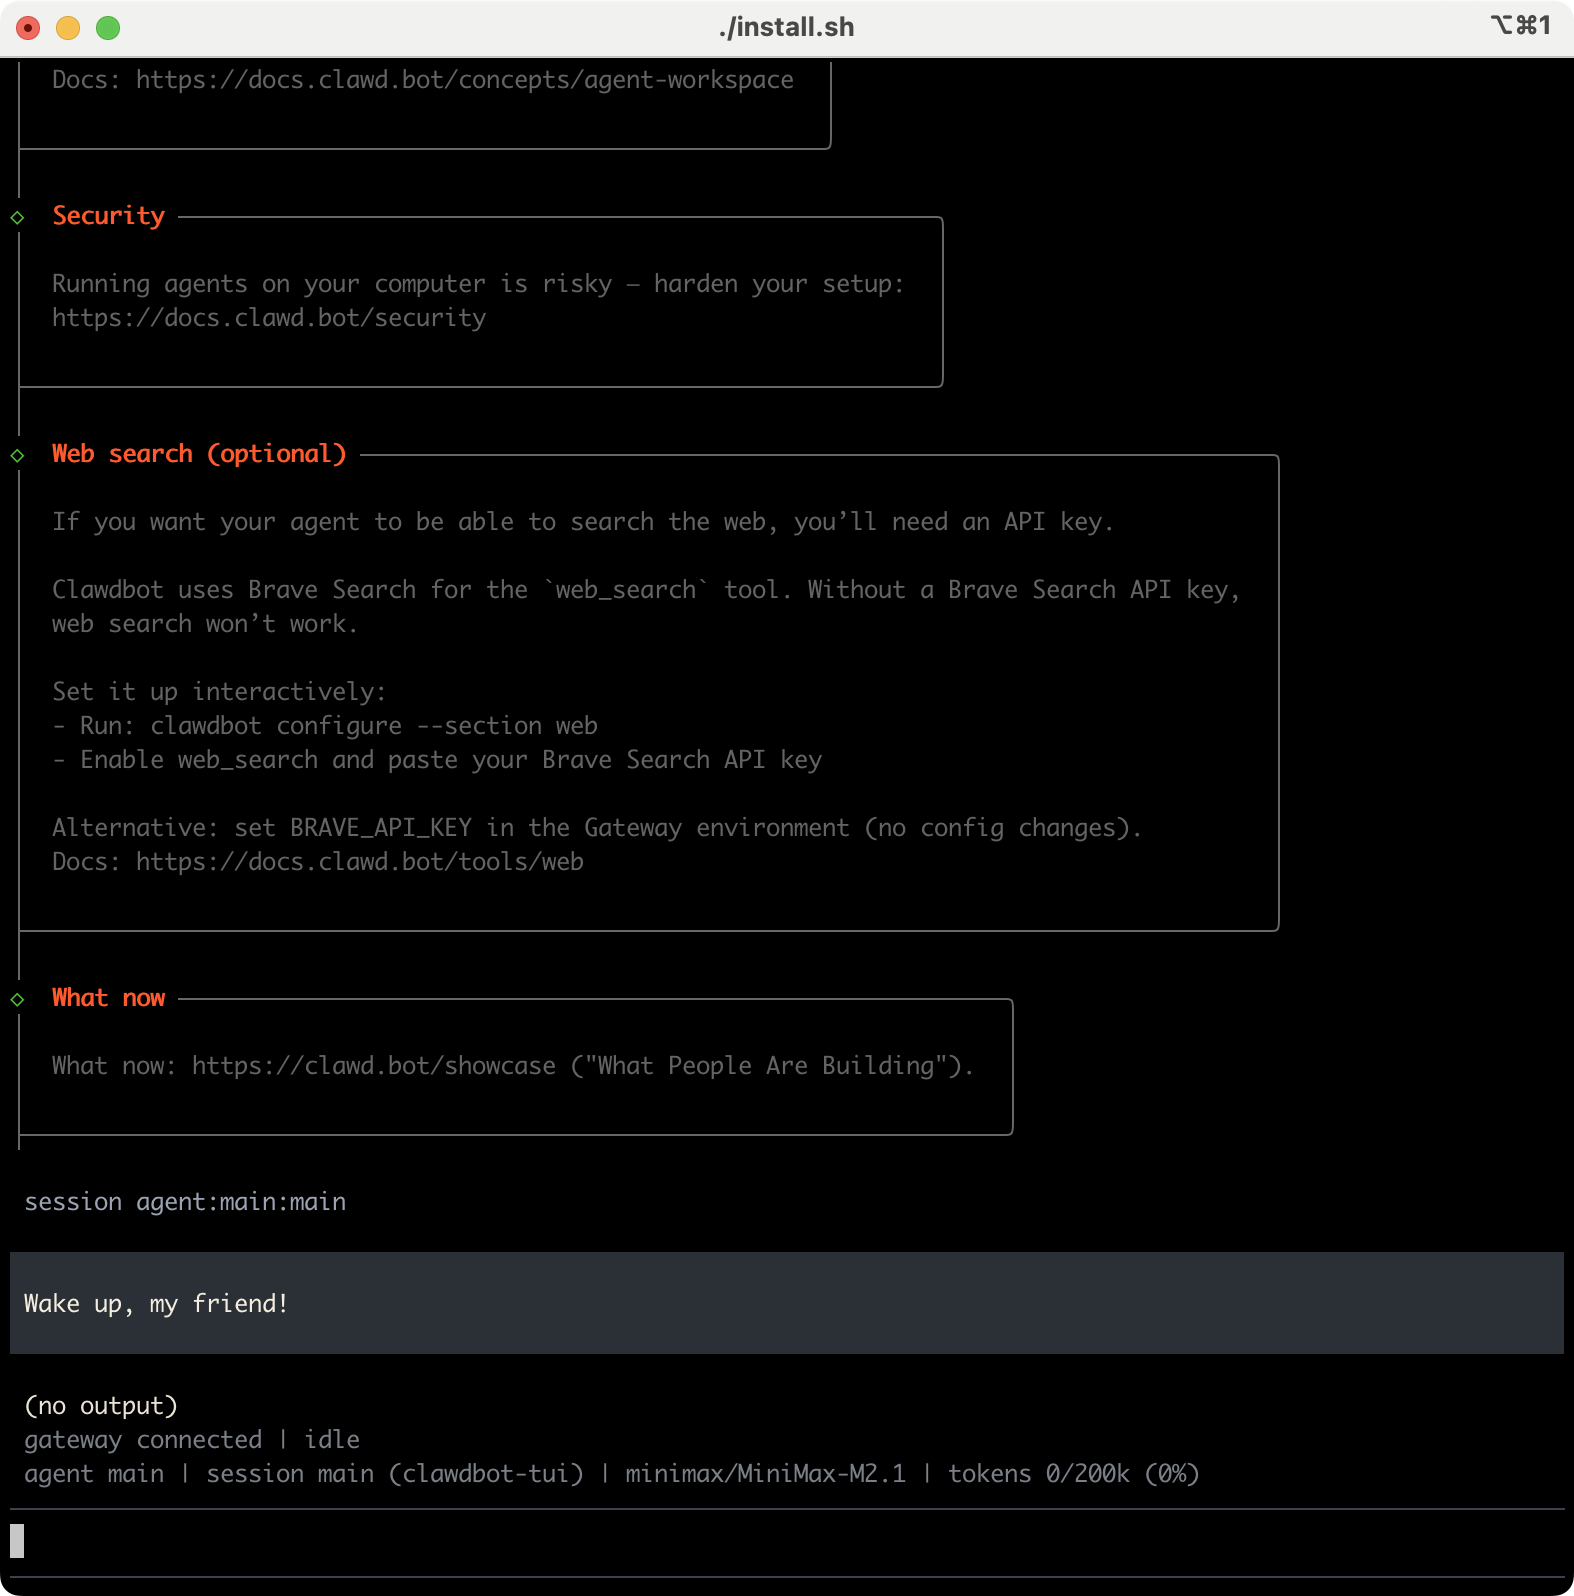Open the docs.clawd.bot/security link
This screenshot has width=1574, height=1596.
point(269,318)
